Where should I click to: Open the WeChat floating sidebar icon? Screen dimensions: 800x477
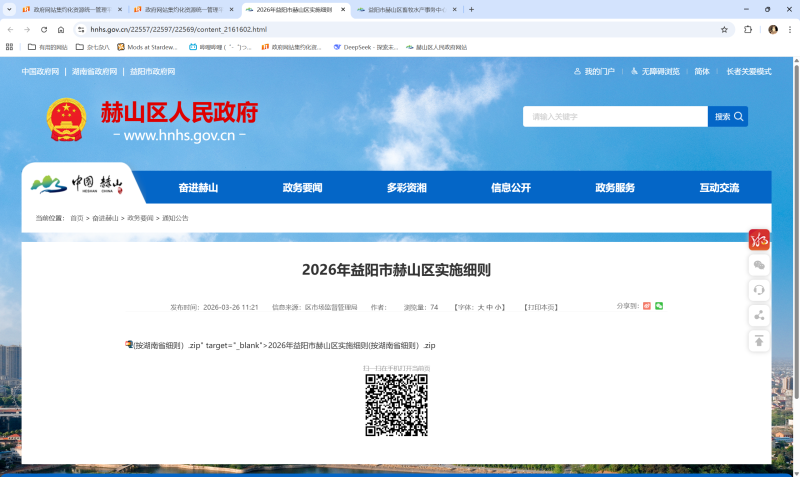[x=759, y=265]
